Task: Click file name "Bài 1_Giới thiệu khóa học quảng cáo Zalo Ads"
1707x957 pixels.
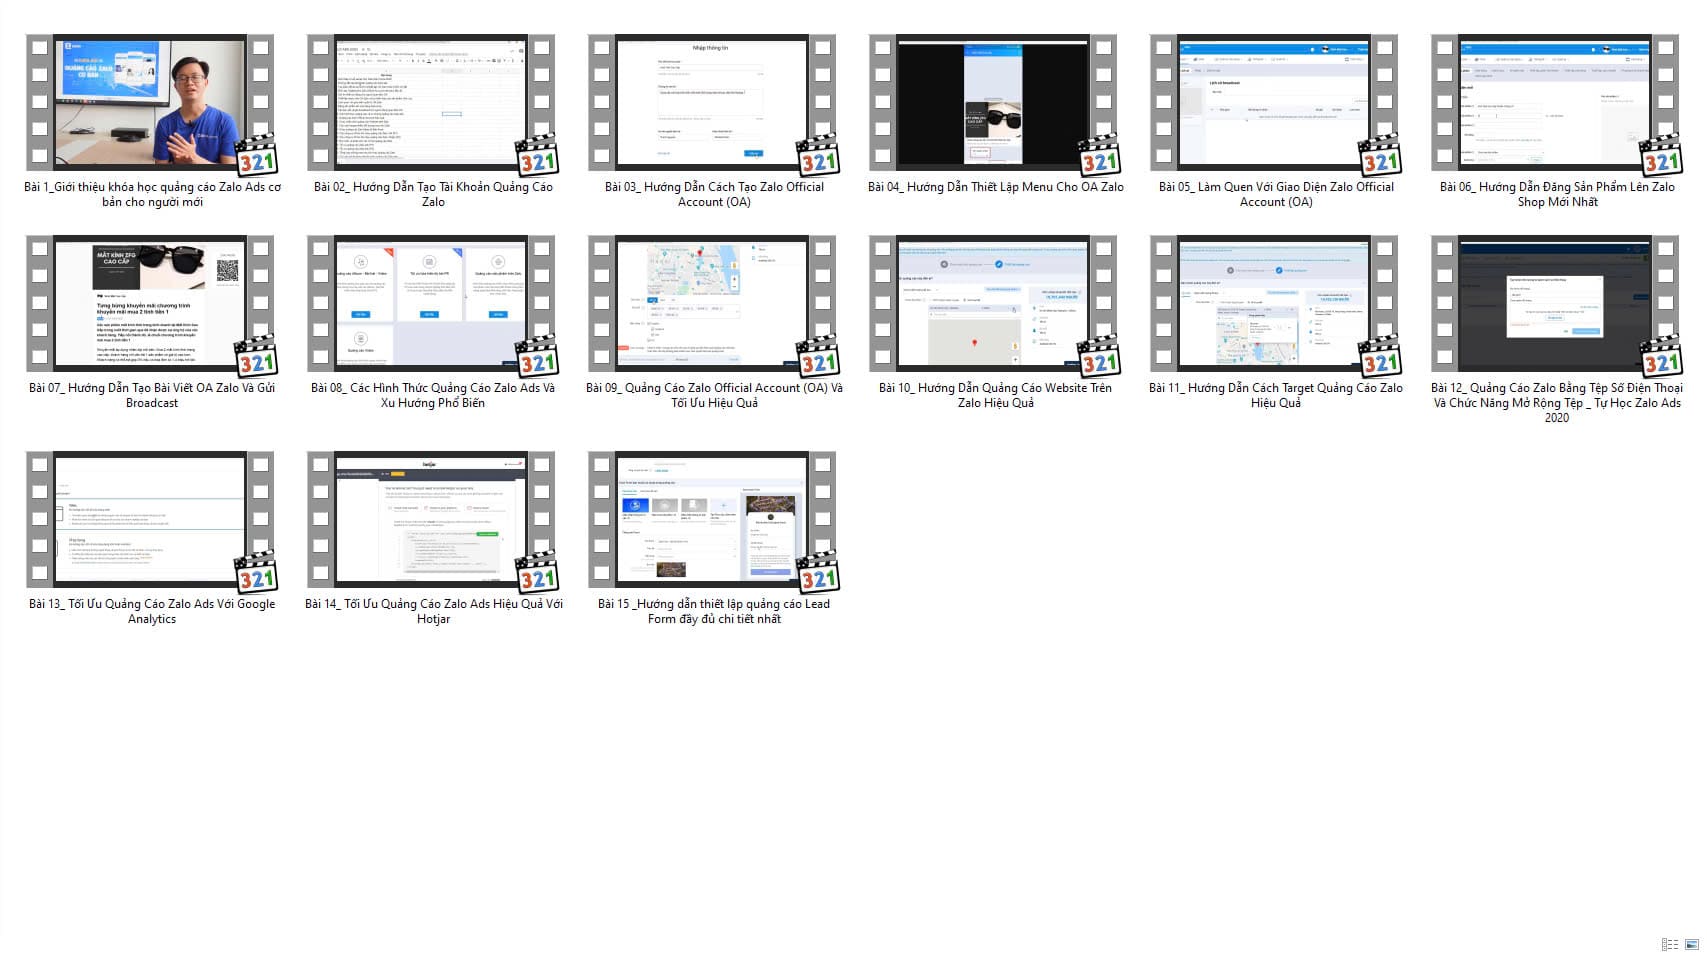Action: [152, 194]
